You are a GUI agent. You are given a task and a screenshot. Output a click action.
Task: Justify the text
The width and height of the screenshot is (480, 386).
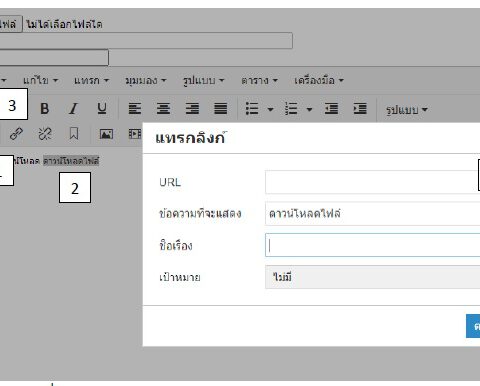(x=221, y=109)
